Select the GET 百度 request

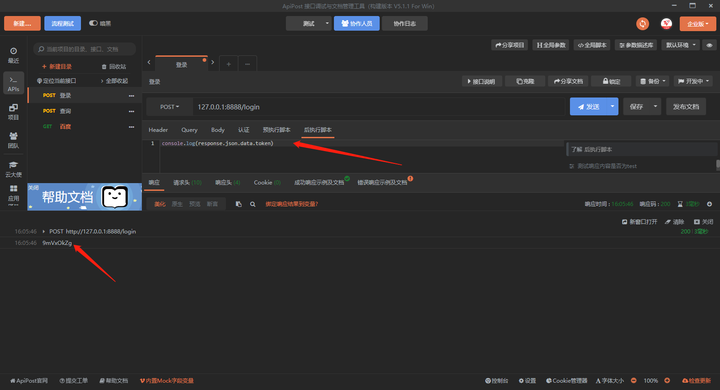[65, 127]
